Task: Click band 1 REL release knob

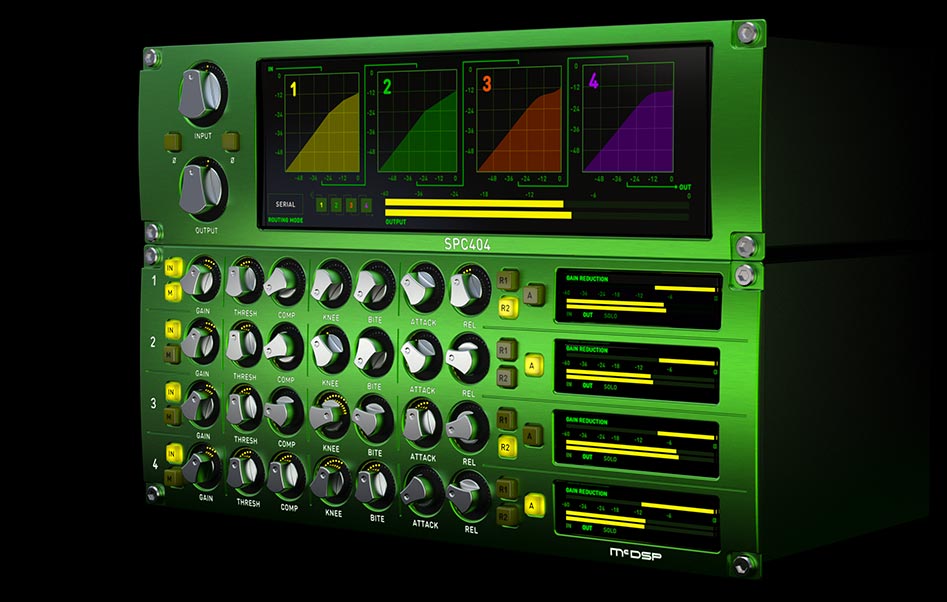Action: 467,288
